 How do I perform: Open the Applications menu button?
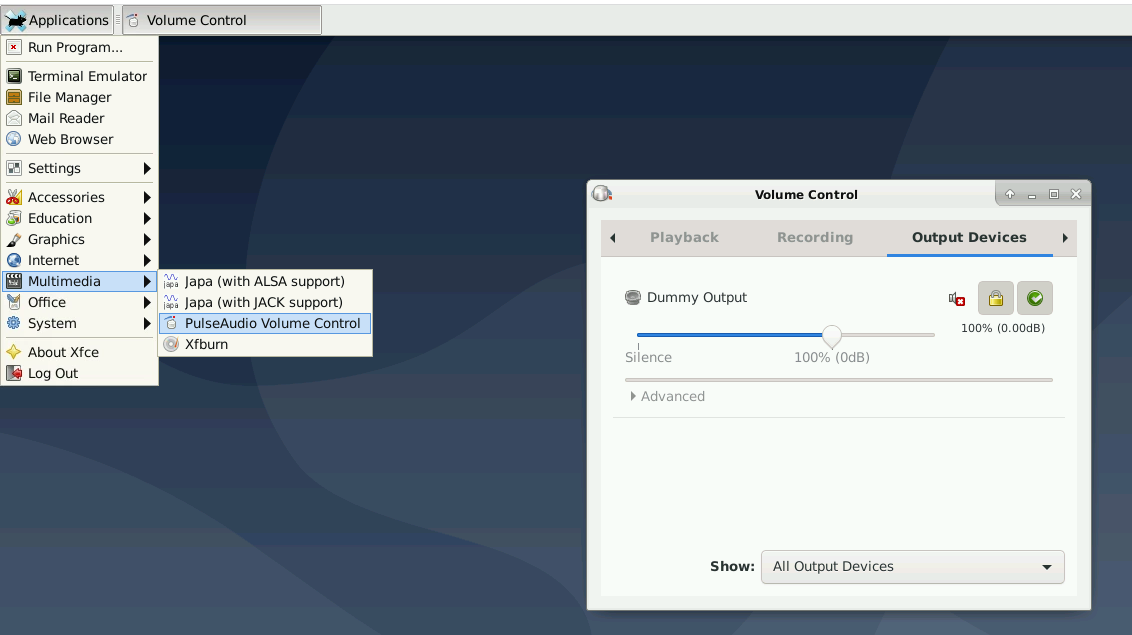pos(57,20)
